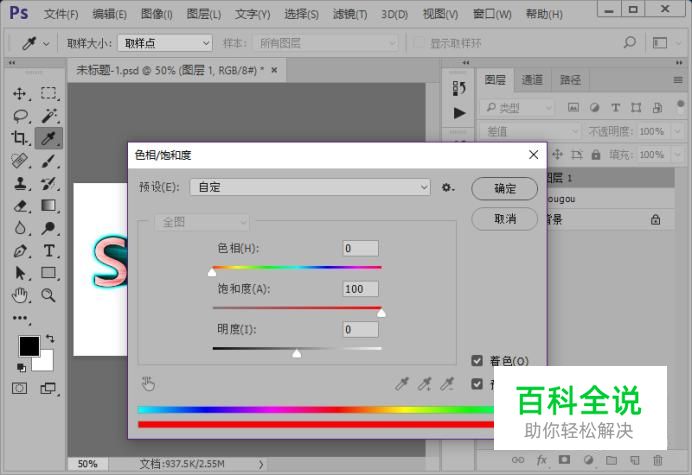This screenshot has height=475, width=692.
Task: Select the Clone Stamp tool
Action: pyautogui.click(x=20, y=183)
